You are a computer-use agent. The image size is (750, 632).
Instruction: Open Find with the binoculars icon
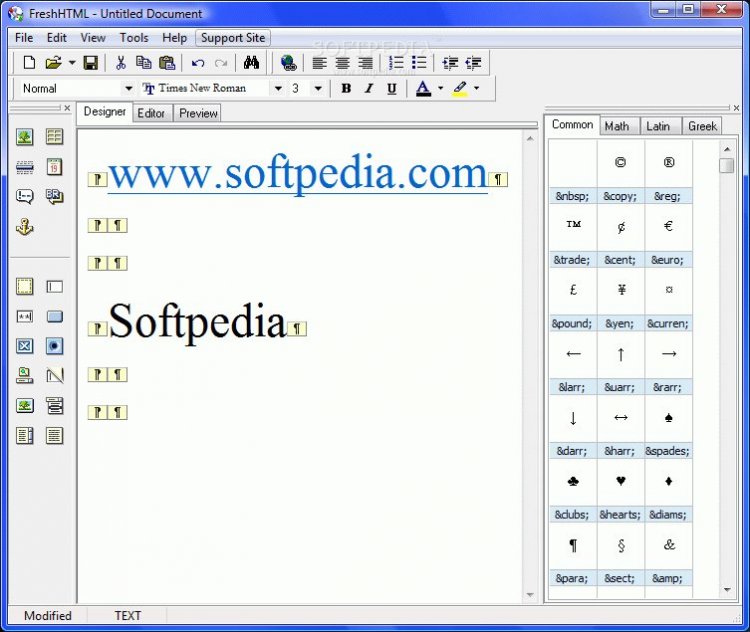(x=251, y=63)
